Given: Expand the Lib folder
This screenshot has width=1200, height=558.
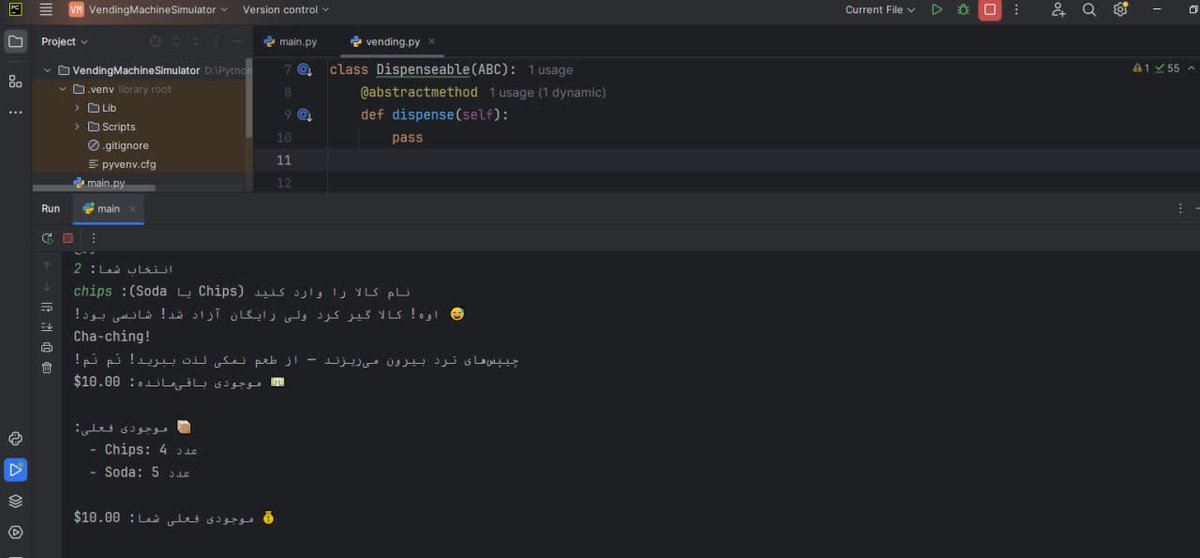Looking at the screenshot, I should (78, 108).
